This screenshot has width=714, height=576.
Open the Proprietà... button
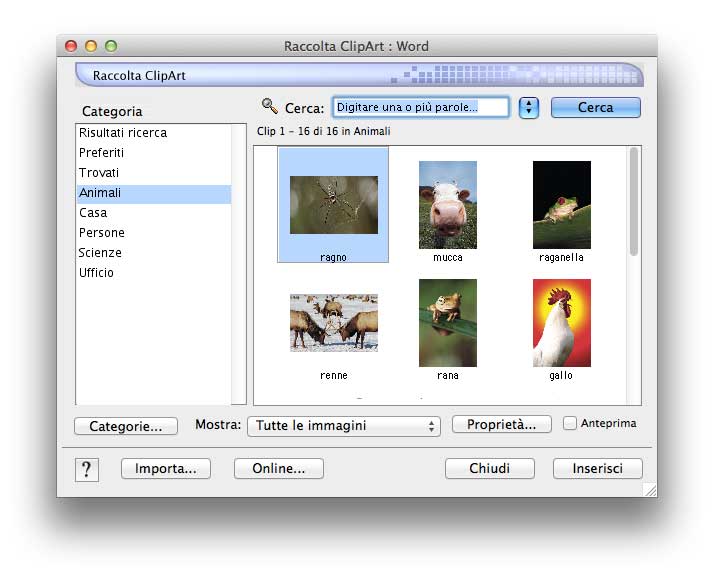501,424
